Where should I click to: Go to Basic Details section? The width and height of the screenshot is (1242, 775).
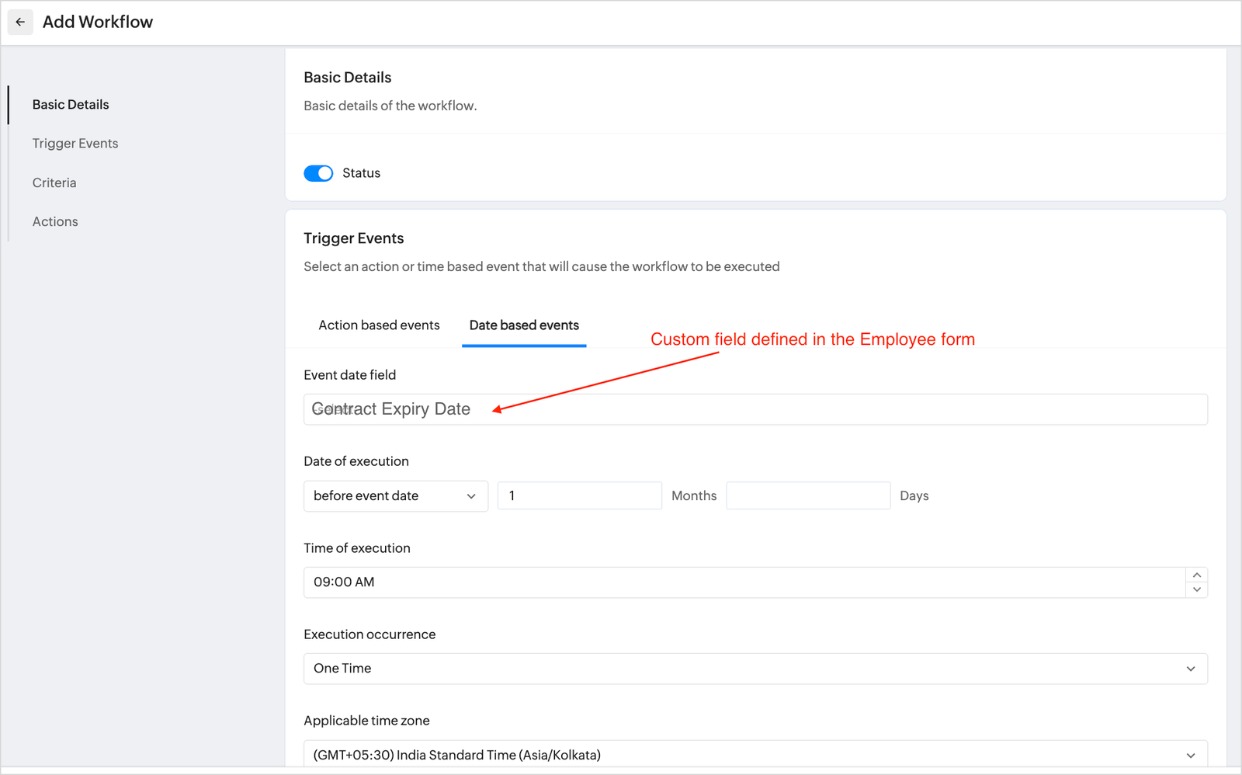pos(70,104)
